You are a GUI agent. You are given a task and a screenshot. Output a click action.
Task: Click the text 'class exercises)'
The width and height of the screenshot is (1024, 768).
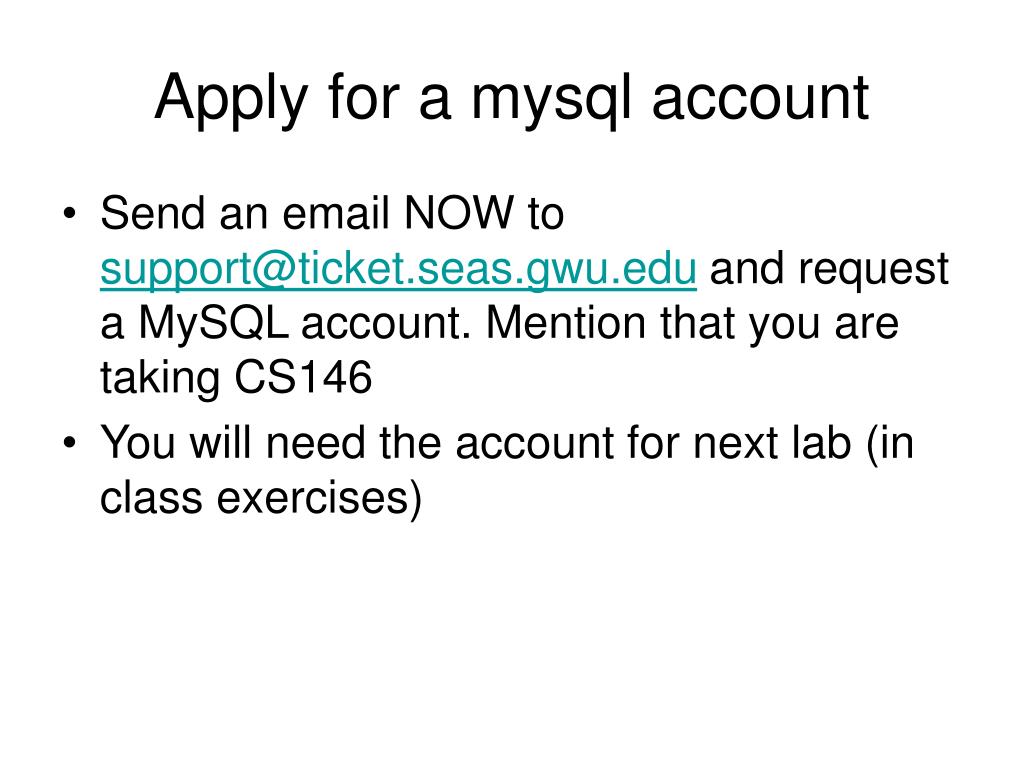point(261,498)
